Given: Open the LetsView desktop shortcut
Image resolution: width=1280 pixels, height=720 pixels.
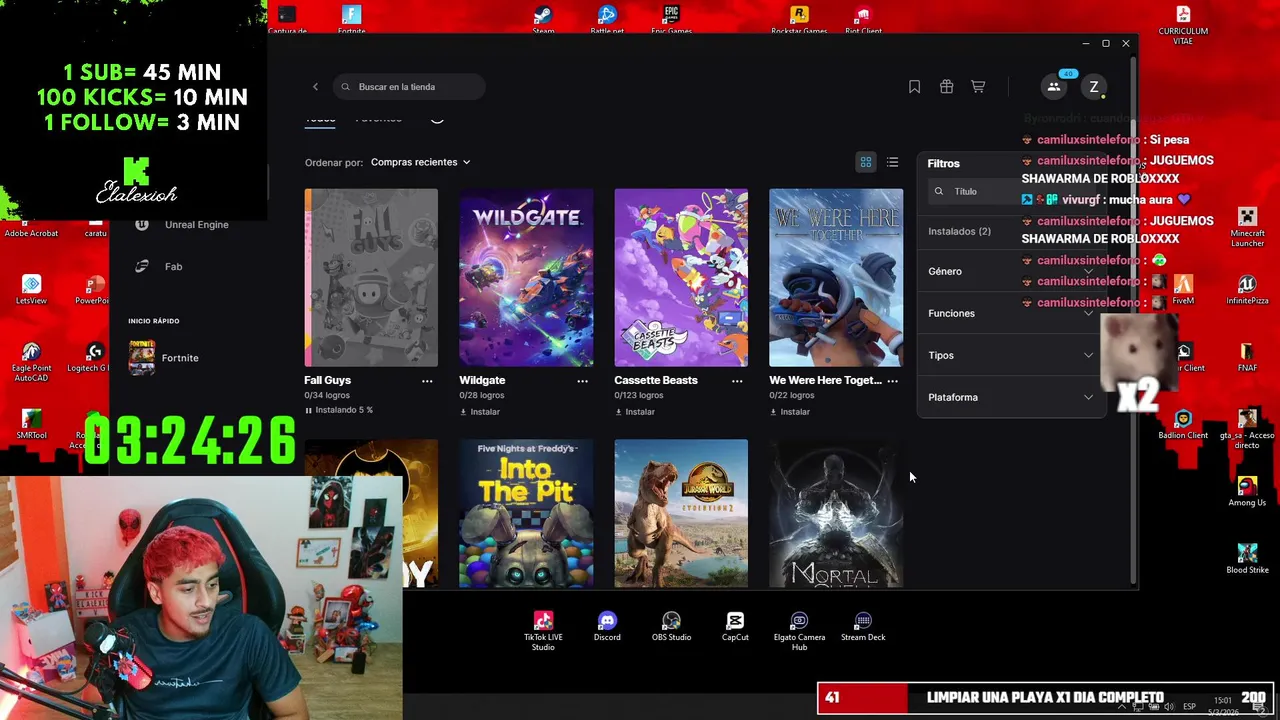Looking at the screenshot, I should (31, 290).
